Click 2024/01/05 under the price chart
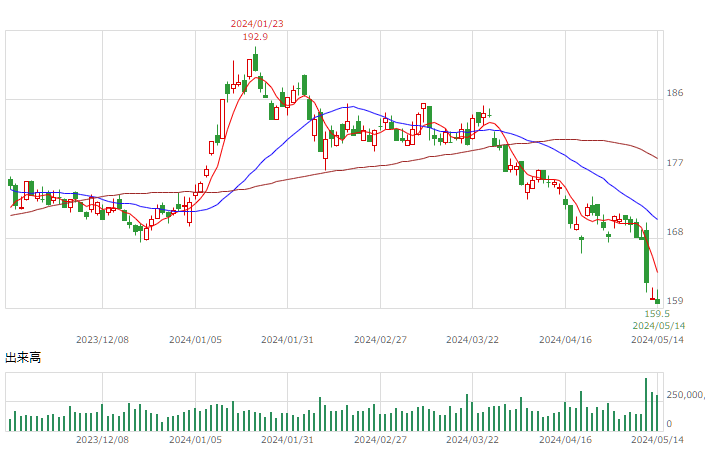 point(195,340)
